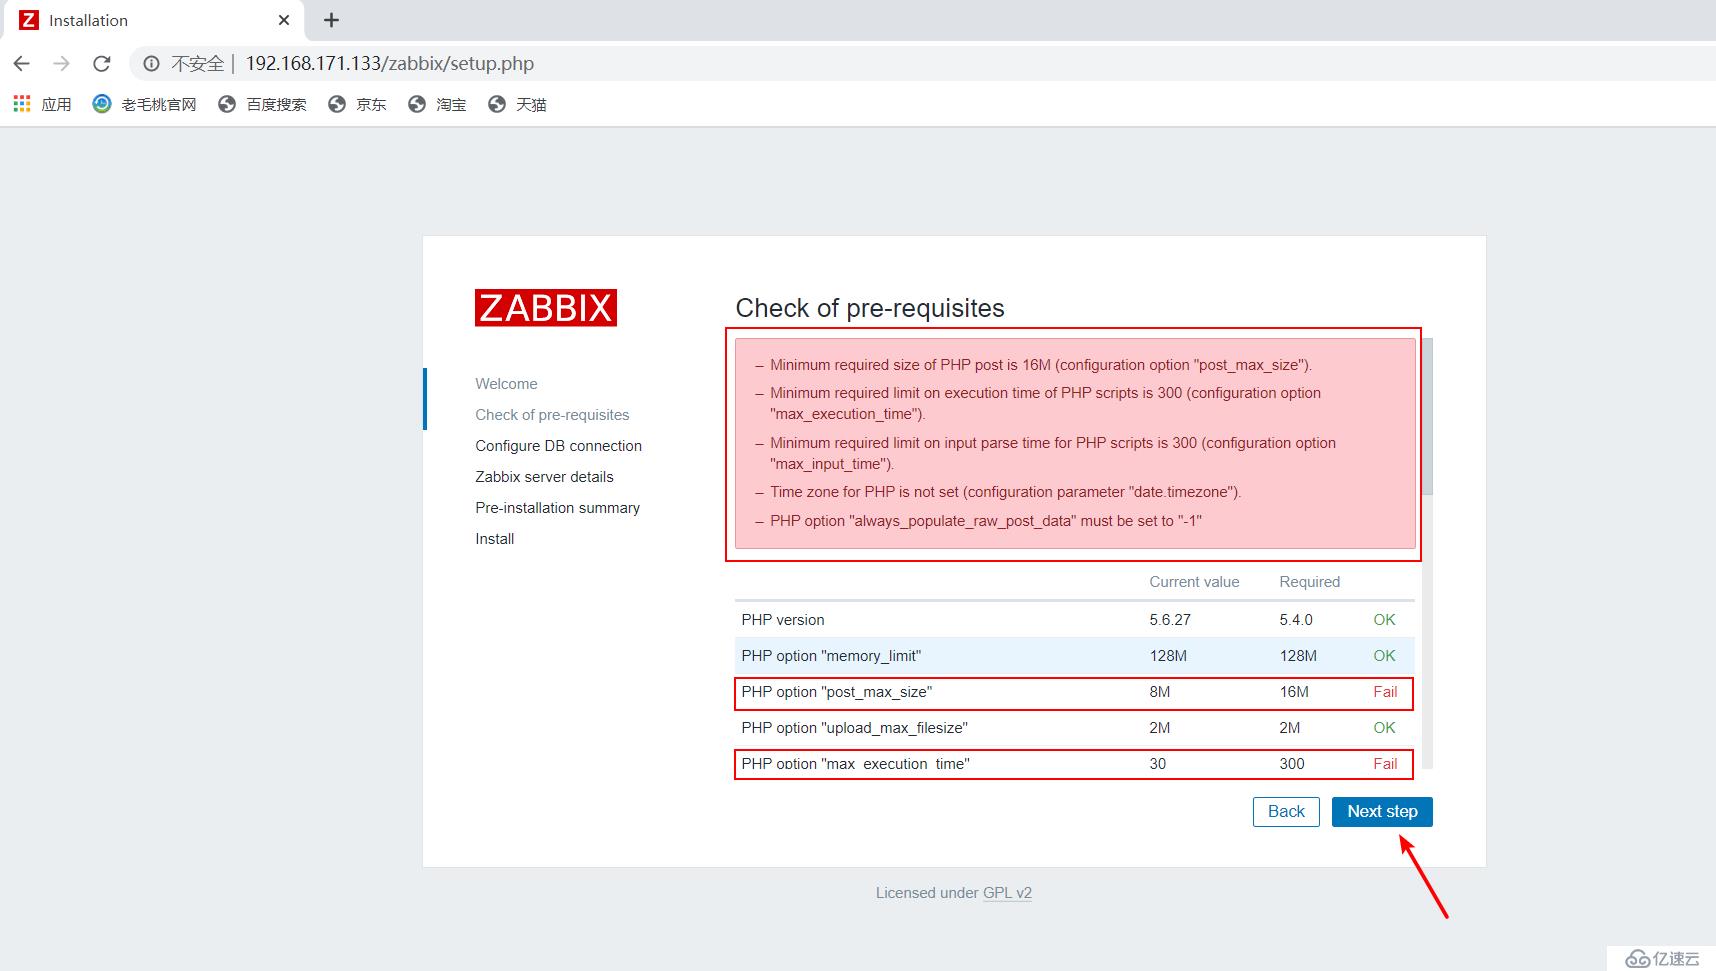Click the pre-requisites list scrollbar

coord(1428,416)
